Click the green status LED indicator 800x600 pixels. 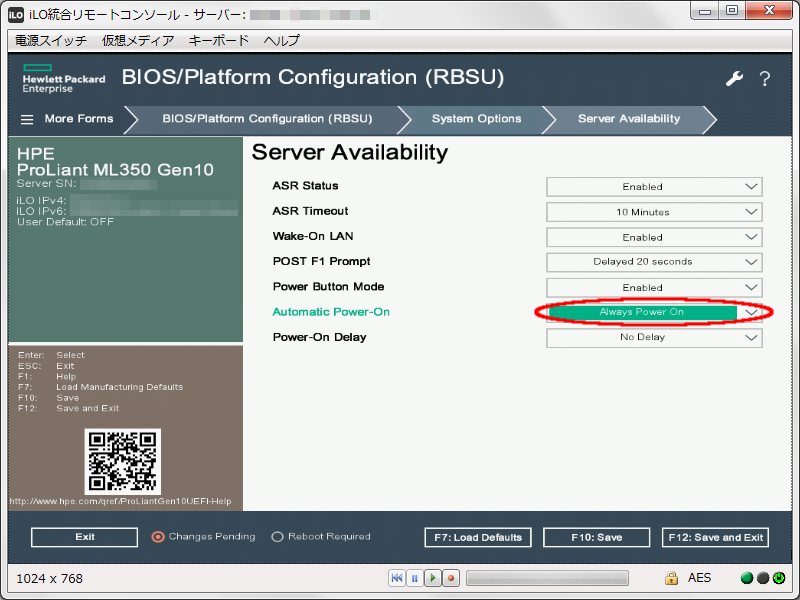747,578
